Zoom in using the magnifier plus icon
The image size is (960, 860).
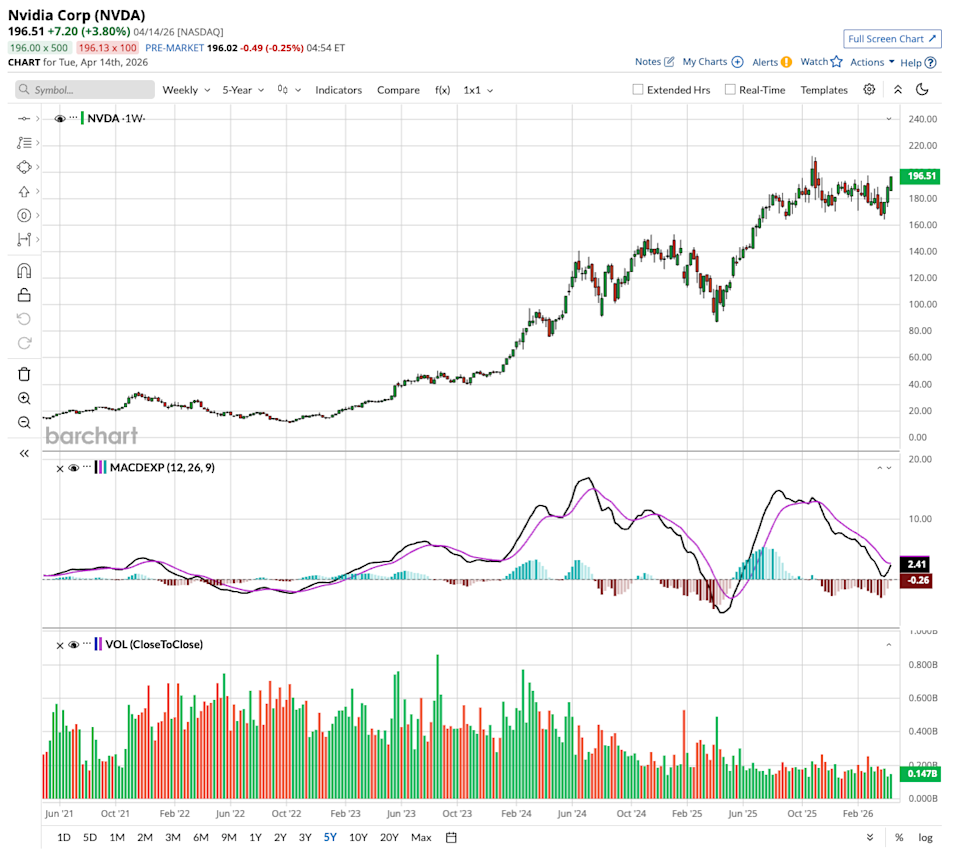pos(24,398)
